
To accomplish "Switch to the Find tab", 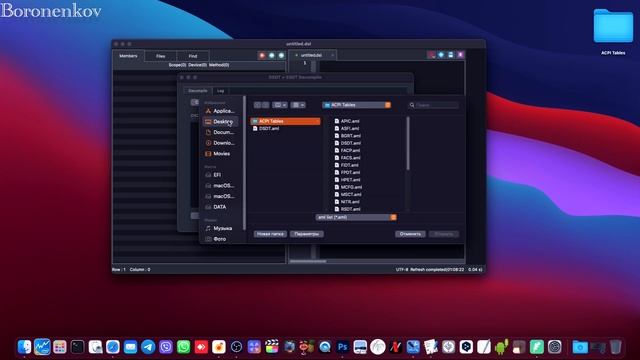I will [193, 56].
